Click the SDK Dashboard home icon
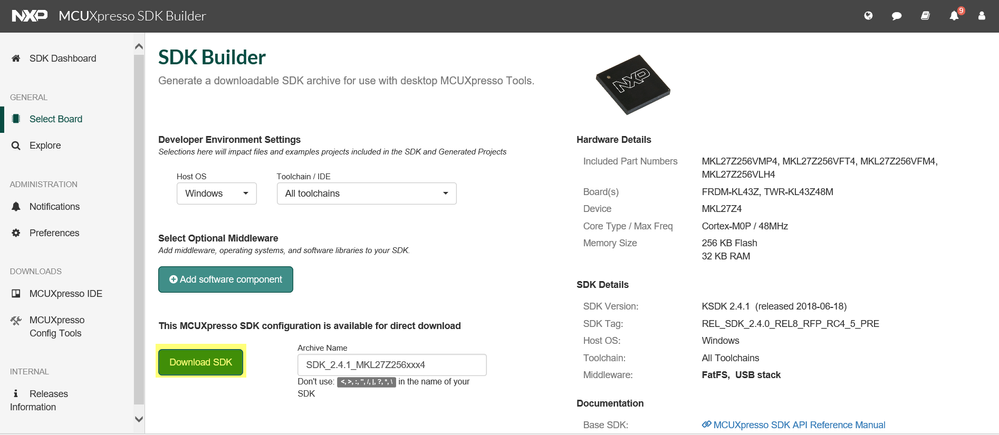This screenshot has height=435, width=999. point(16,58)
